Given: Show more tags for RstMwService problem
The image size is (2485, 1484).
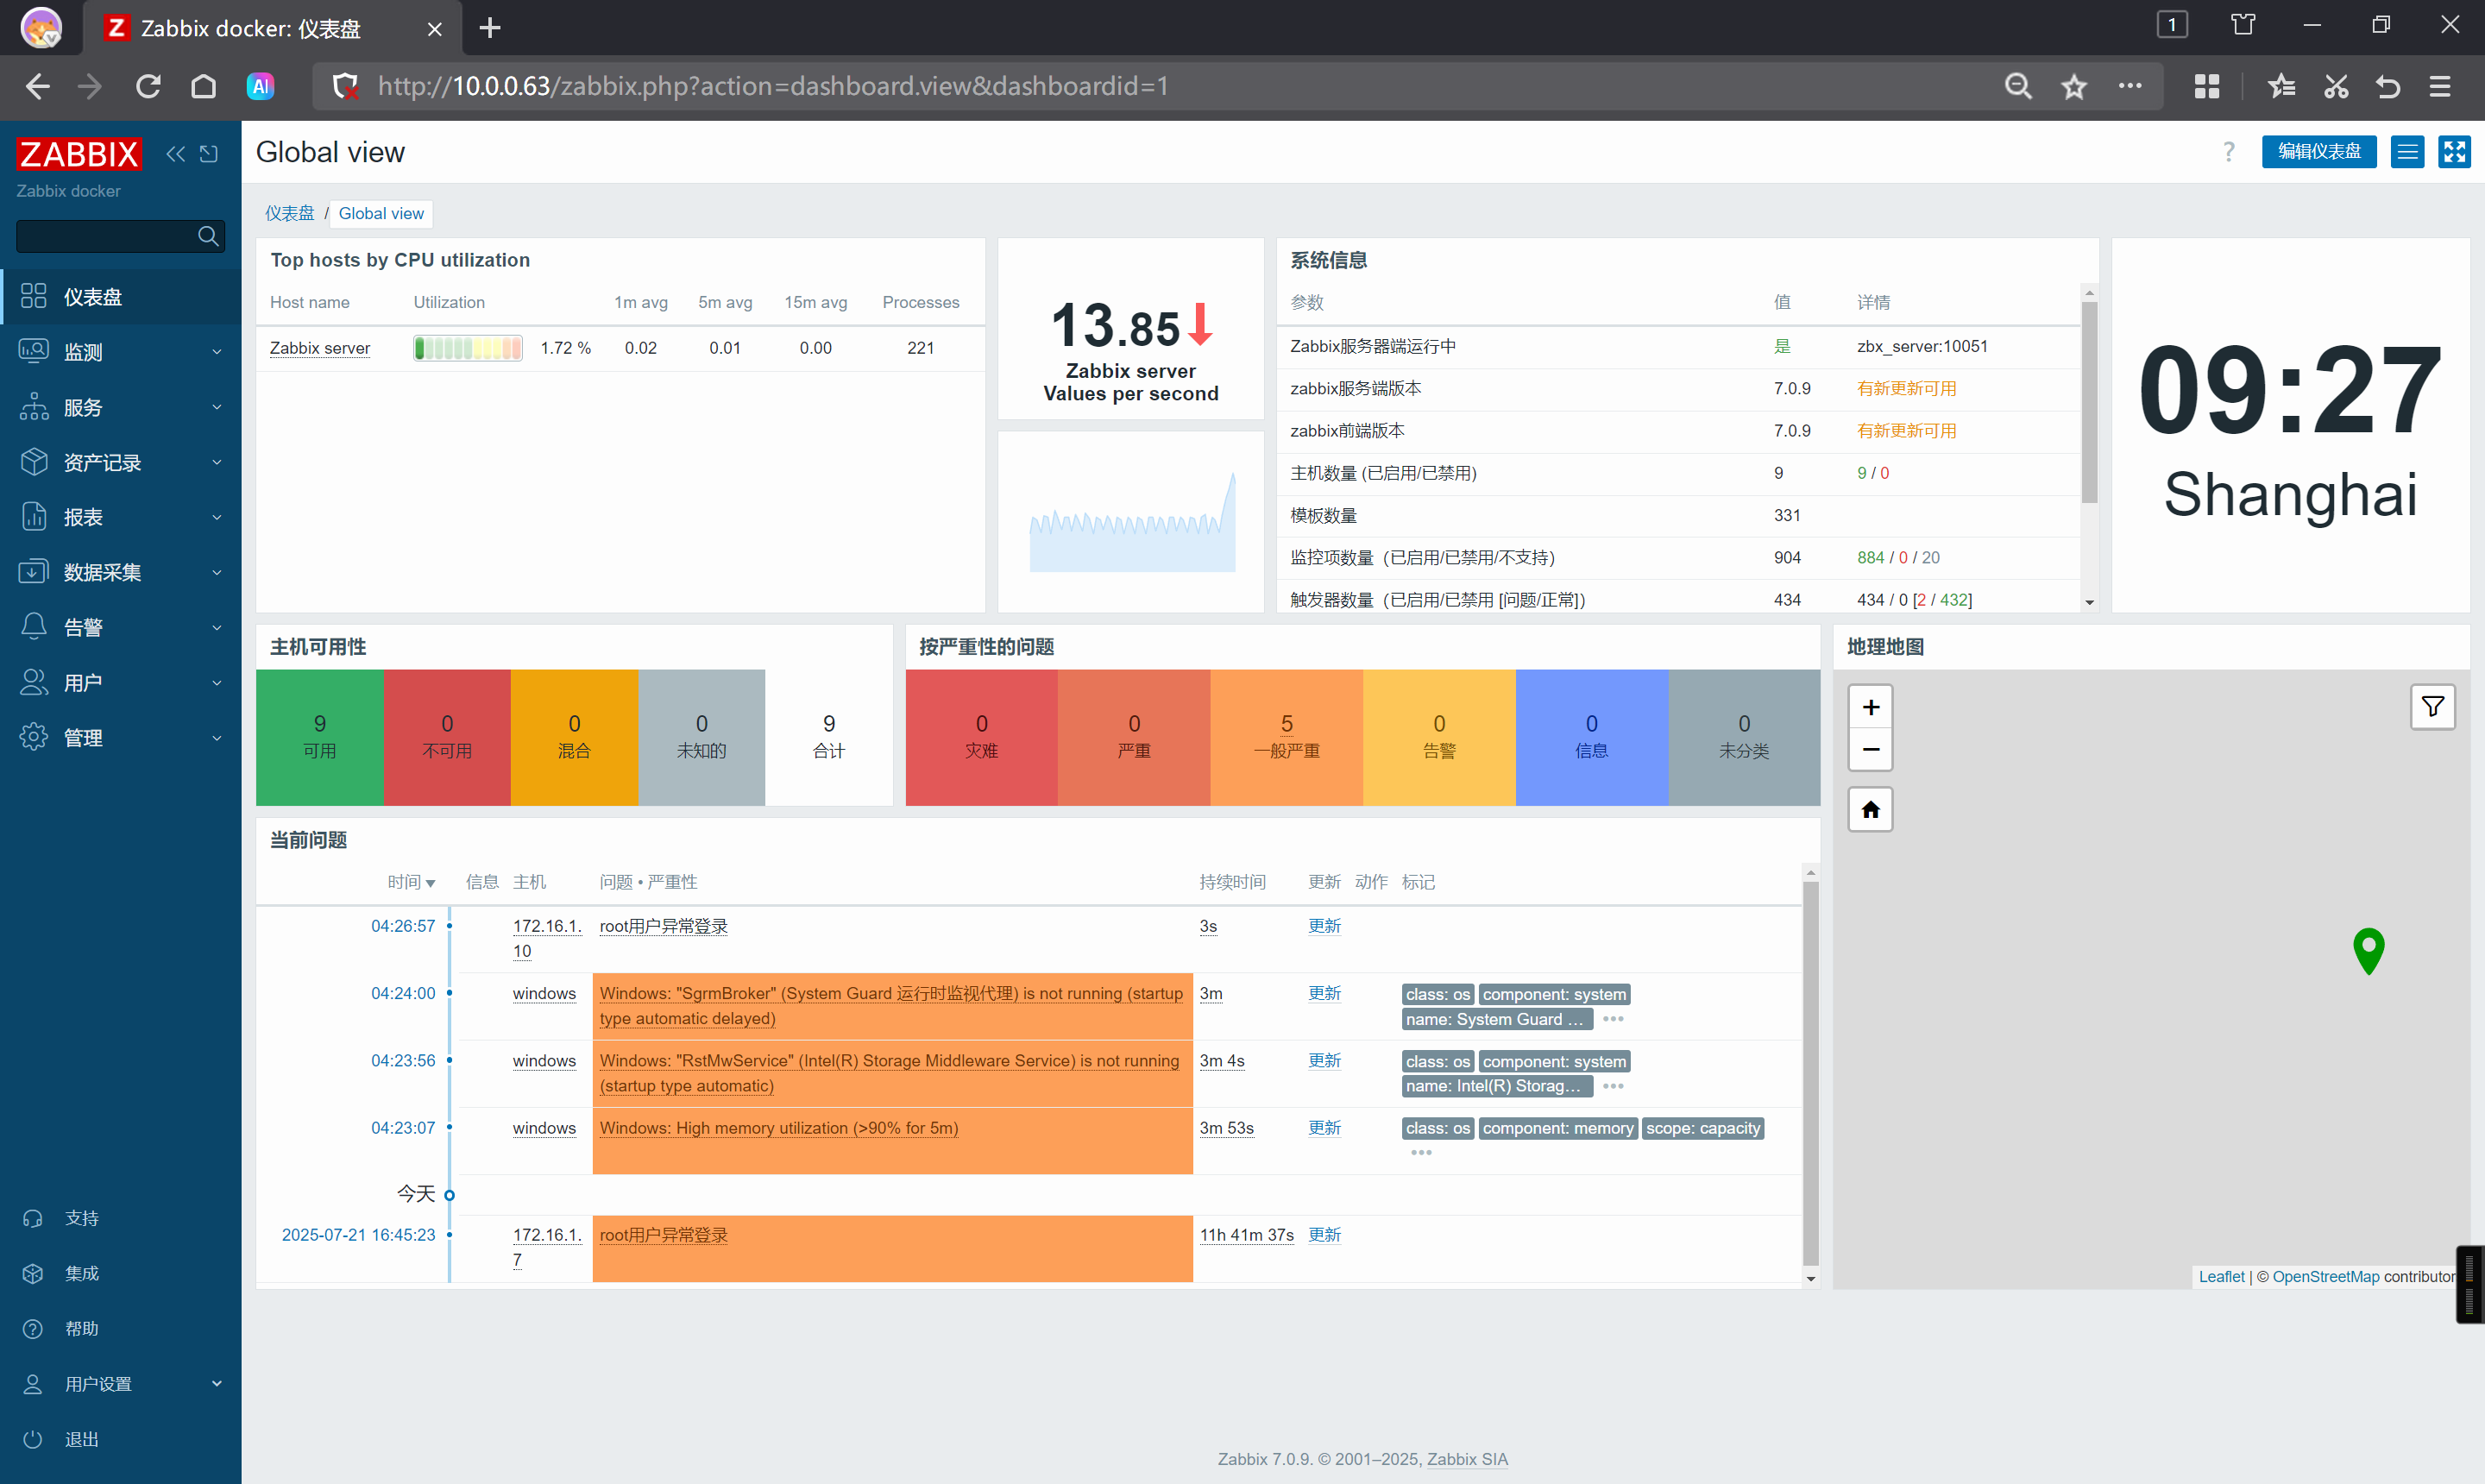Looking at the screenshot, I should [x=1612, y=1086].
